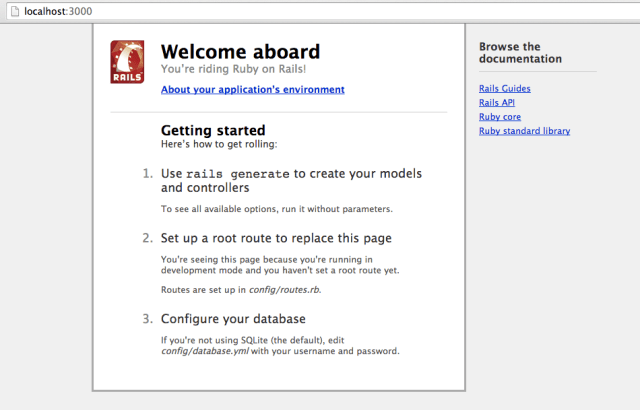640x410 pixels.
Task: Click config/routes.rb italic text
Action: pos(284,290)
